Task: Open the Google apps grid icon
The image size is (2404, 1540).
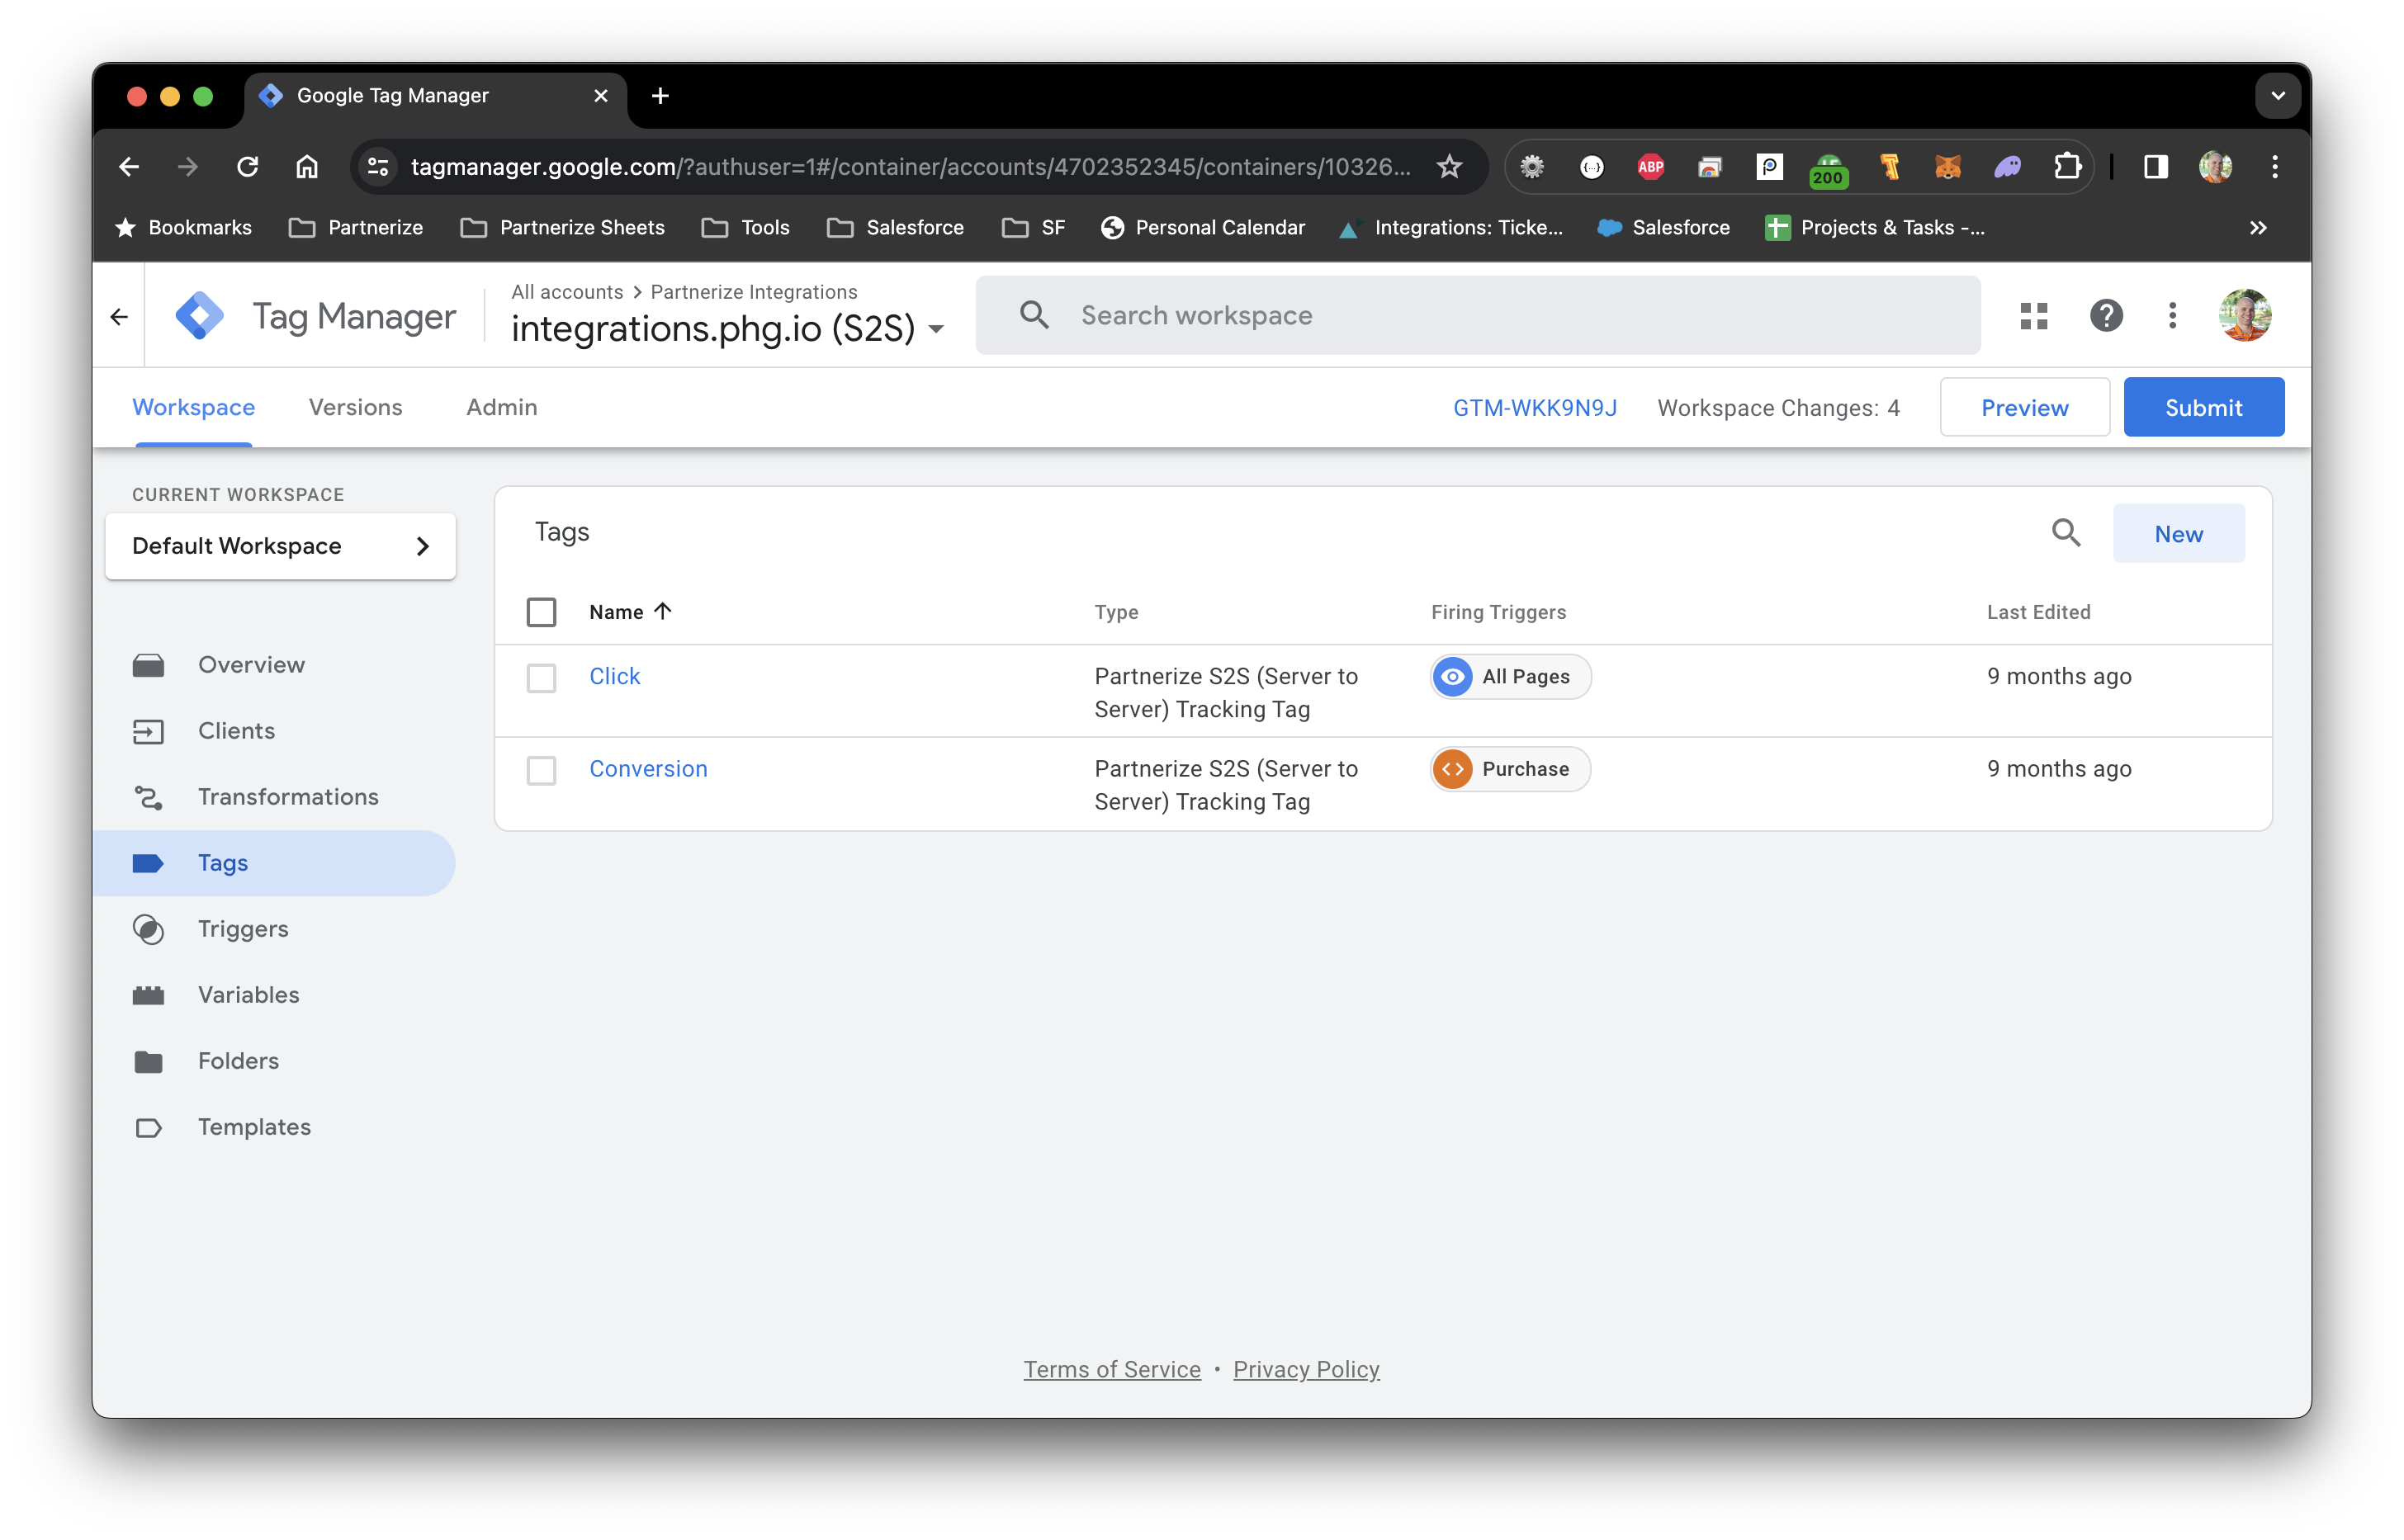Action: (2033, 316)
